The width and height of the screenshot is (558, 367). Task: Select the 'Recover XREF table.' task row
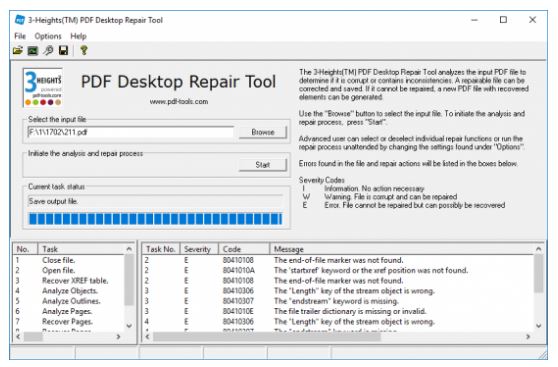69,281
